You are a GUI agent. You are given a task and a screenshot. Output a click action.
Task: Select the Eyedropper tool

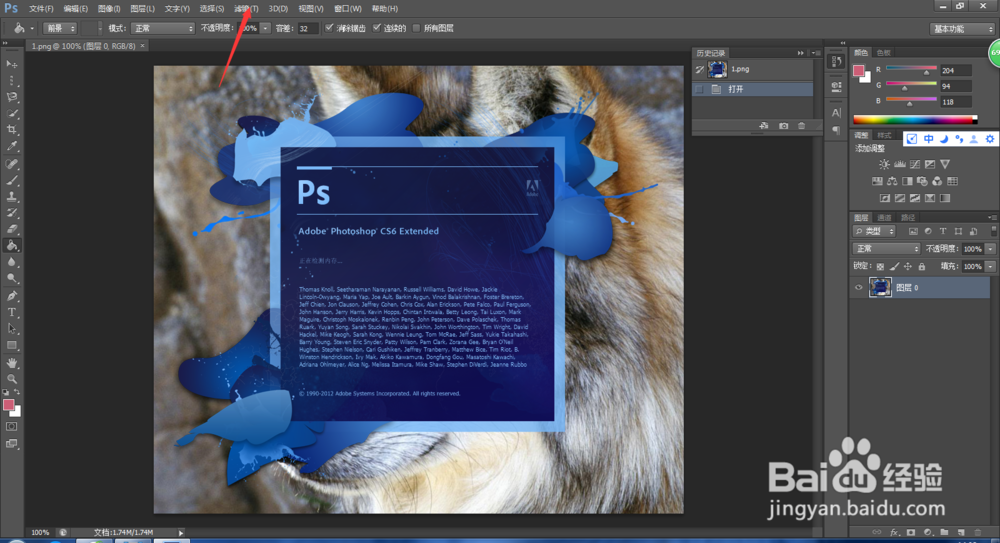(x=11, y=146)
